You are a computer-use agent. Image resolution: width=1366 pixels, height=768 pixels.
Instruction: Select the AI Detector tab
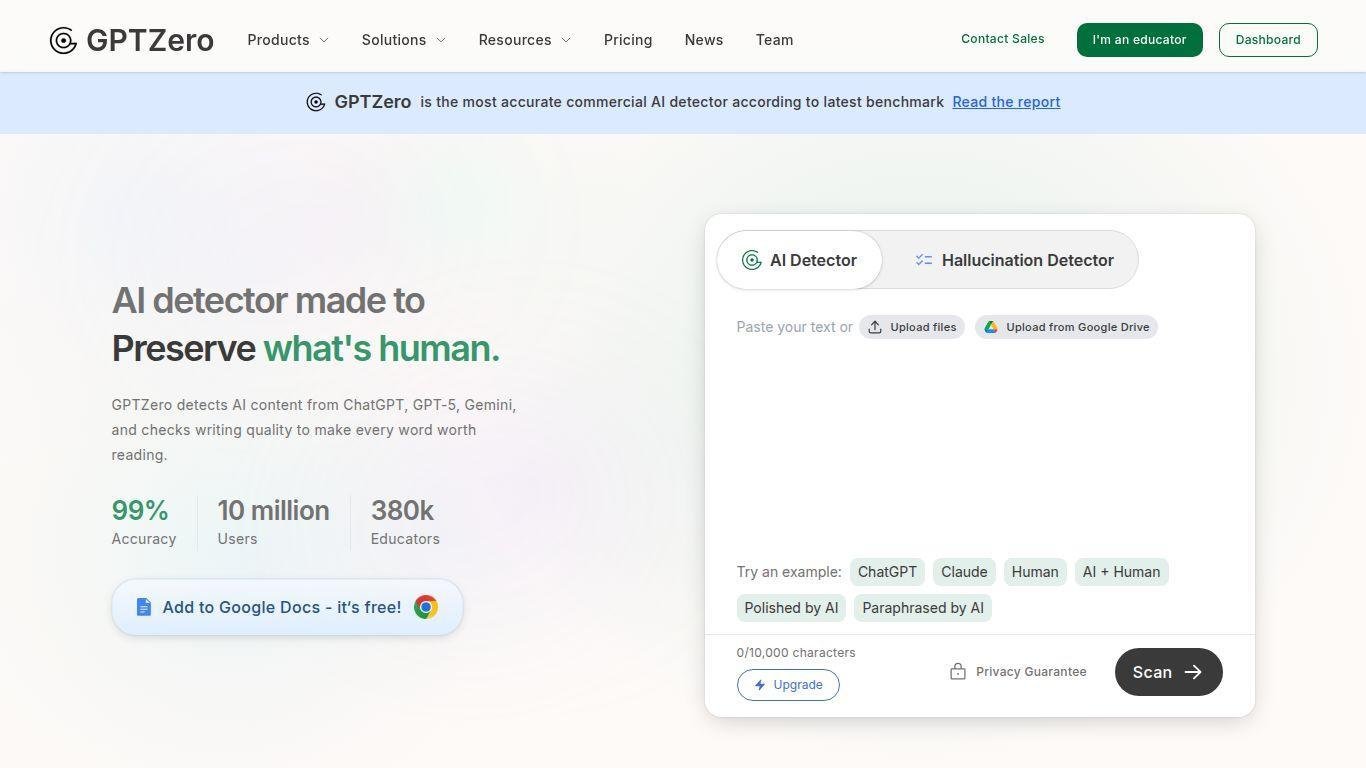pos(799,260)
